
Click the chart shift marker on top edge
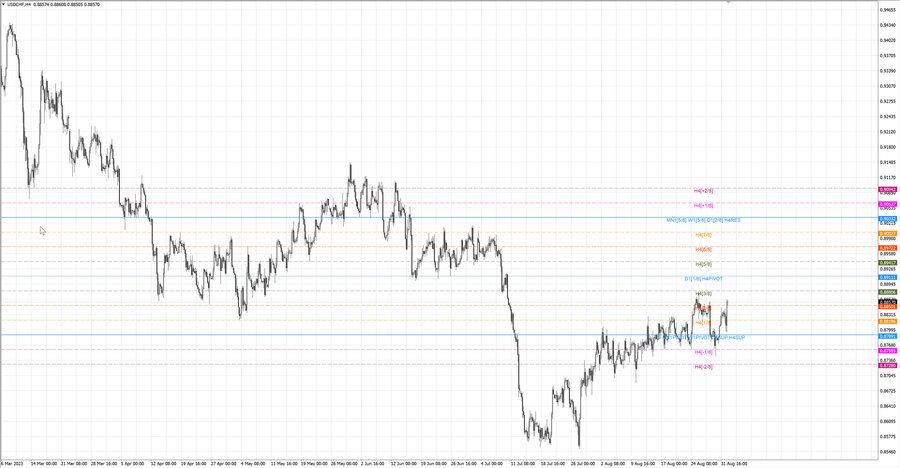click(x=728, y=2)
